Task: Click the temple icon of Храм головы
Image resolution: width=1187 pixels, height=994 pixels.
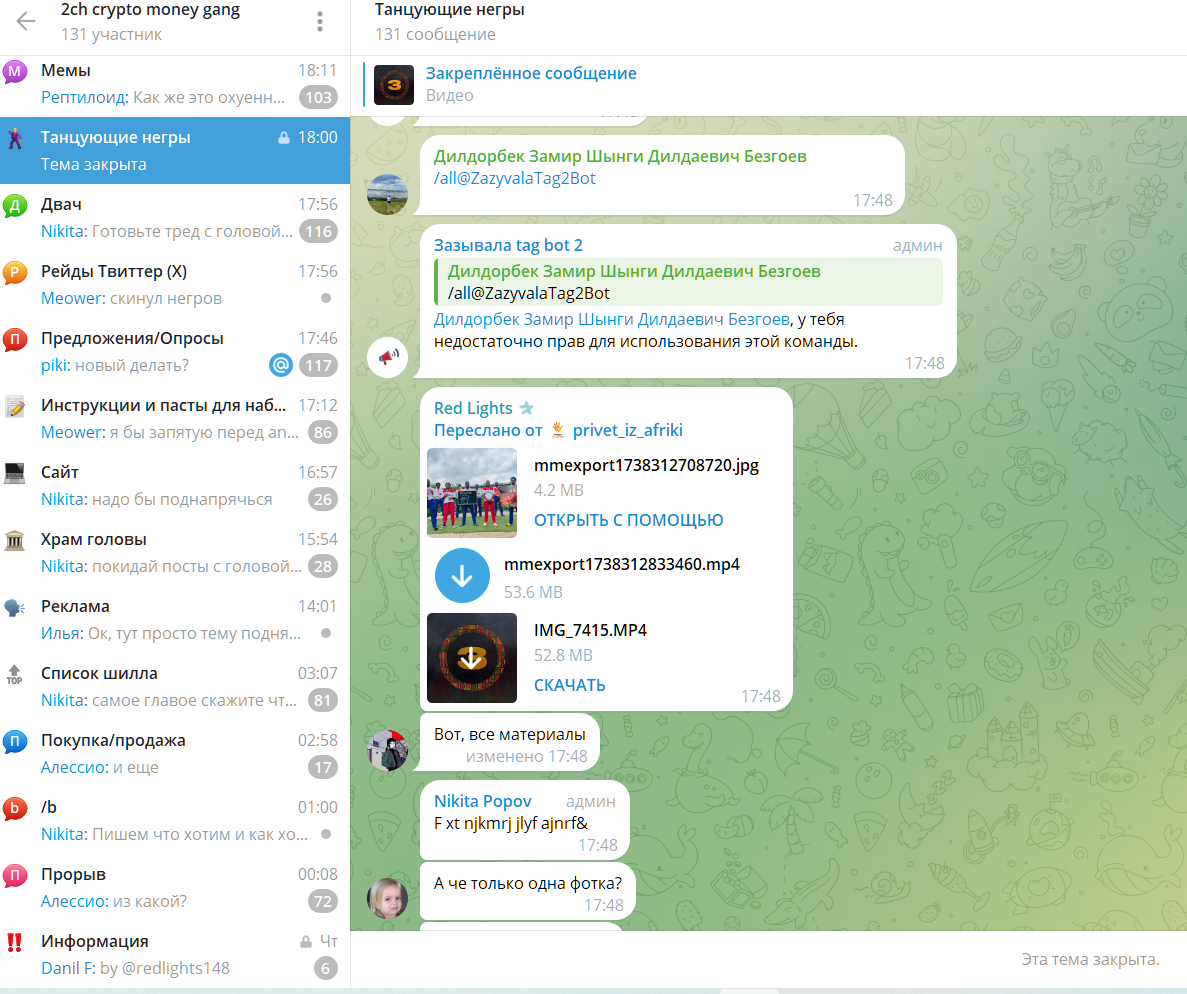Action: click(x=15, y=540)
